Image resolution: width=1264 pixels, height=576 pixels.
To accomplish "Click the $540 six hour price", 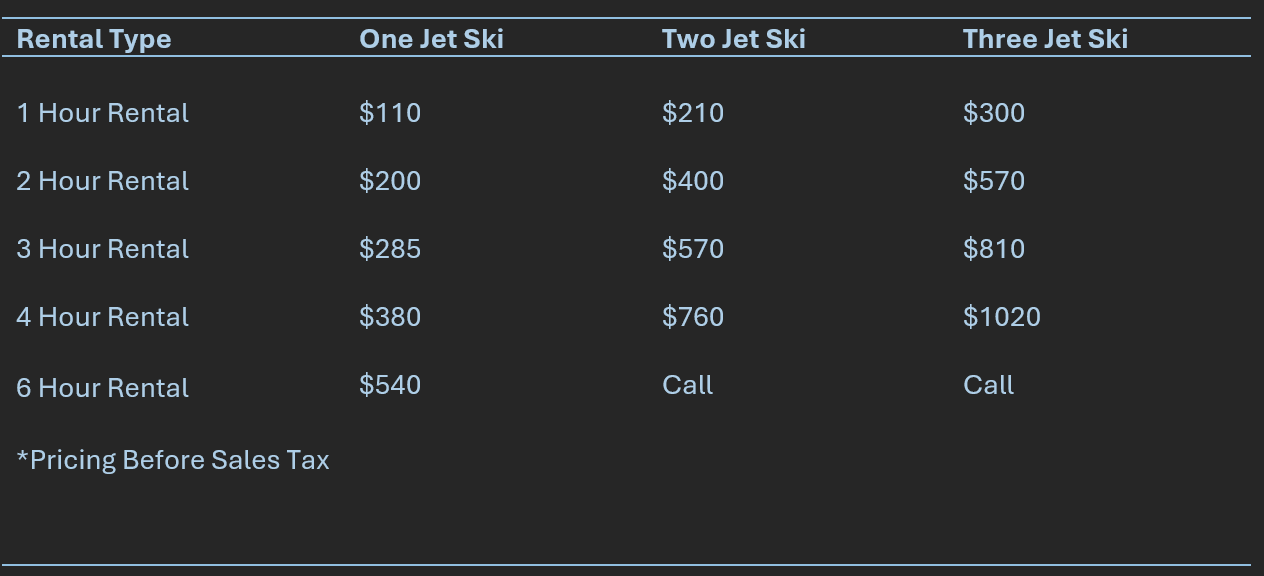I will pos(390,385).
